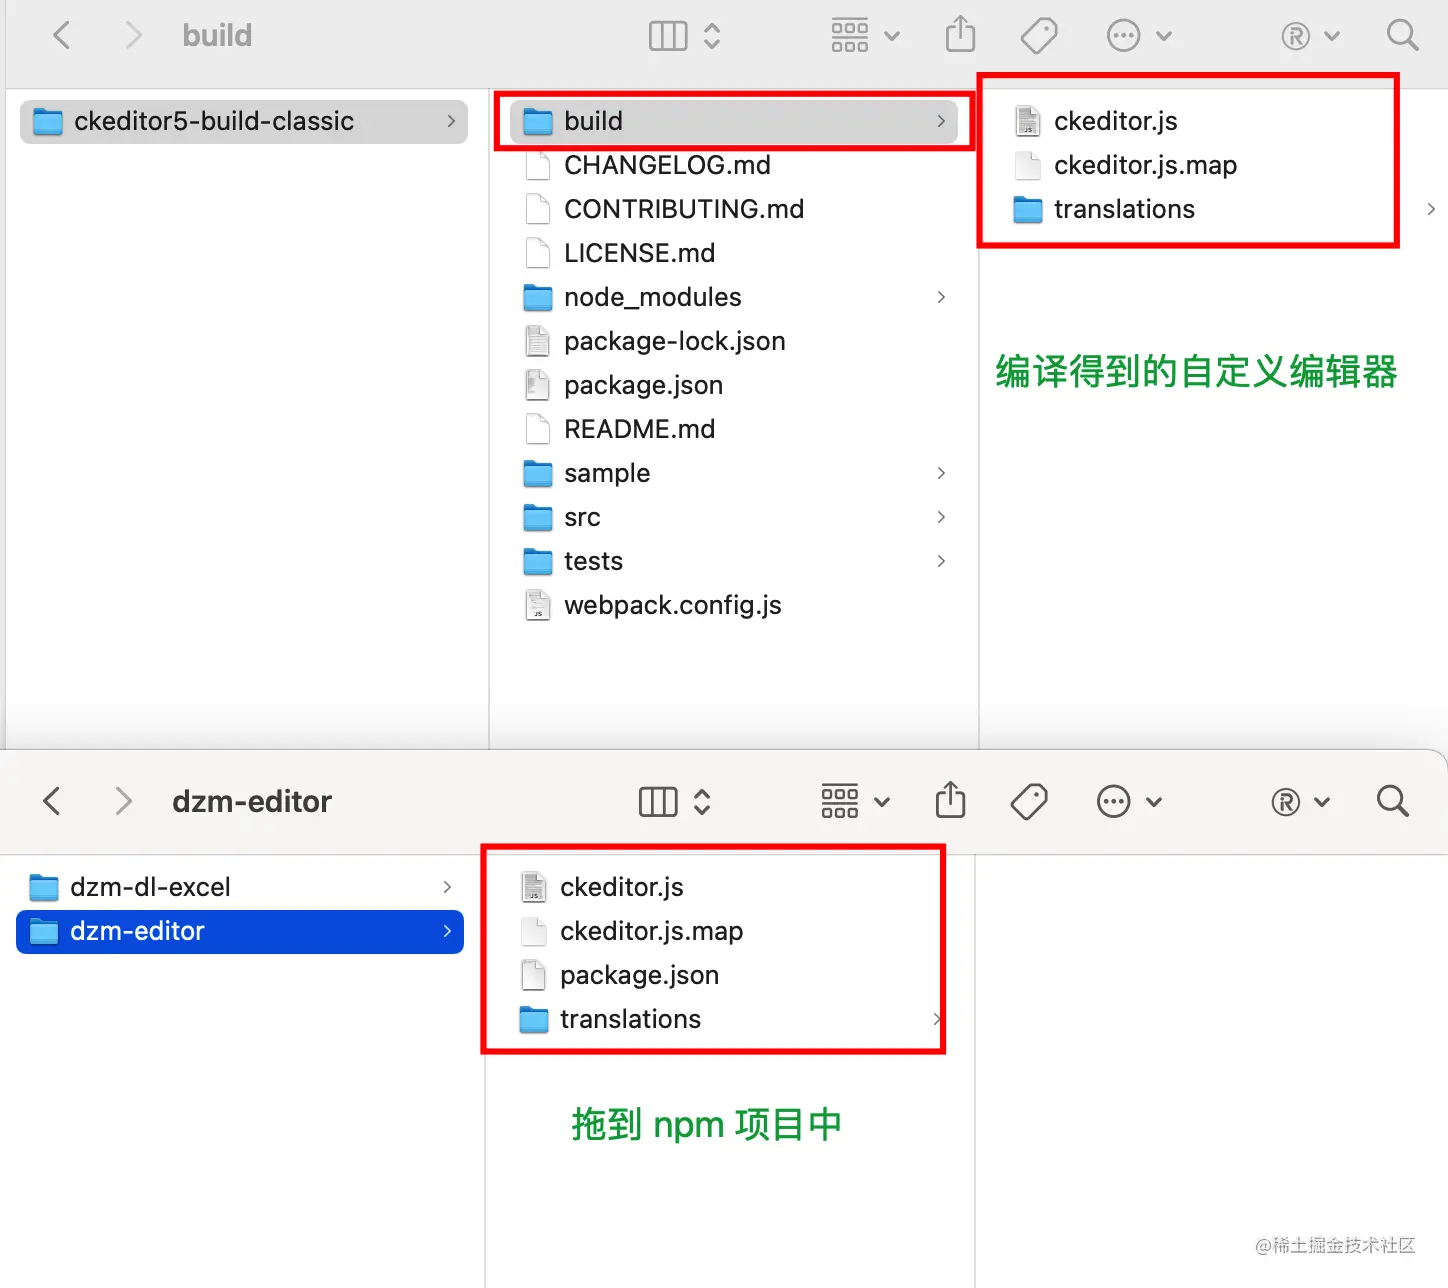Select webpack.config.js in the build folder
1448x1288 pixels.
pyautogui.click(x=672, y=605)
